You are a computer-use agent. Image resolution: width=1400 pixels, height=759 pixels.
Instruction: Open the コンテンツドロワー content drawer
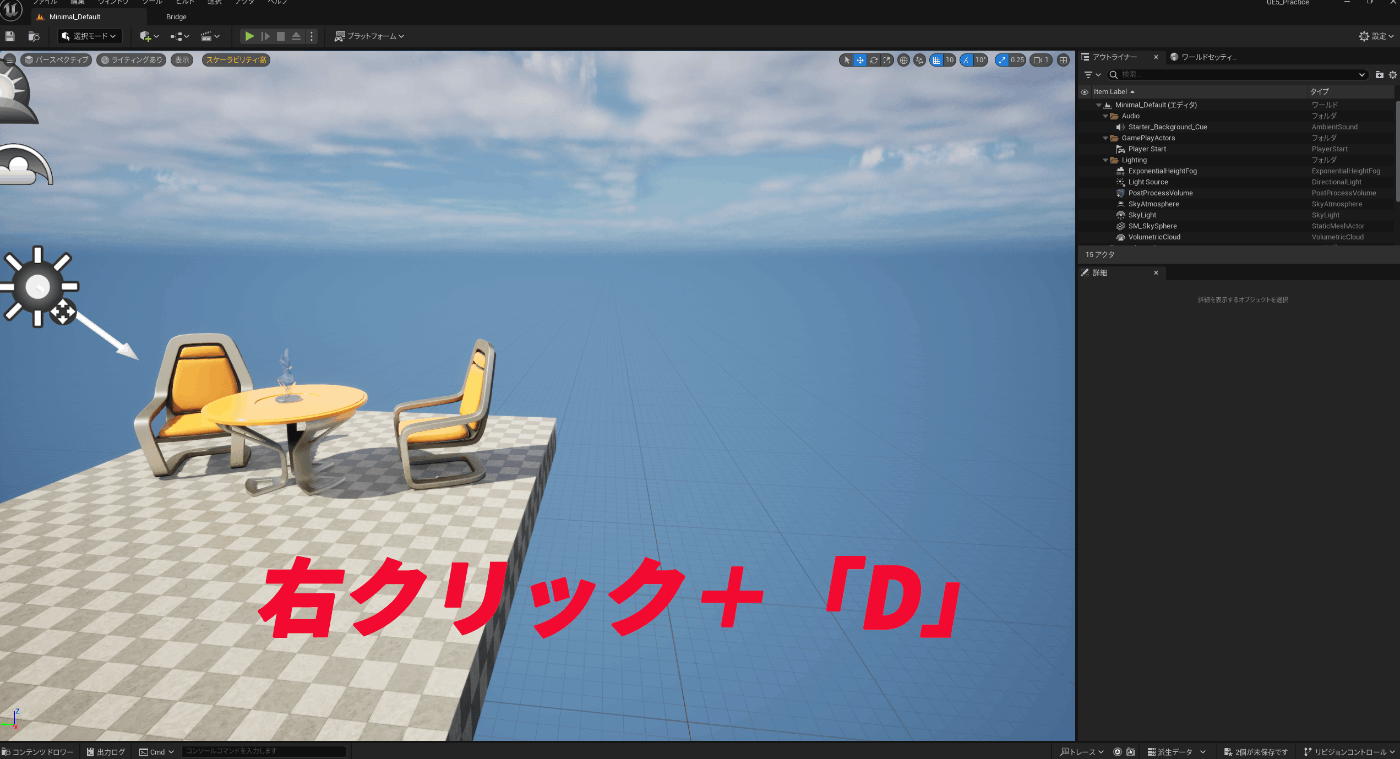pos(38,751)
